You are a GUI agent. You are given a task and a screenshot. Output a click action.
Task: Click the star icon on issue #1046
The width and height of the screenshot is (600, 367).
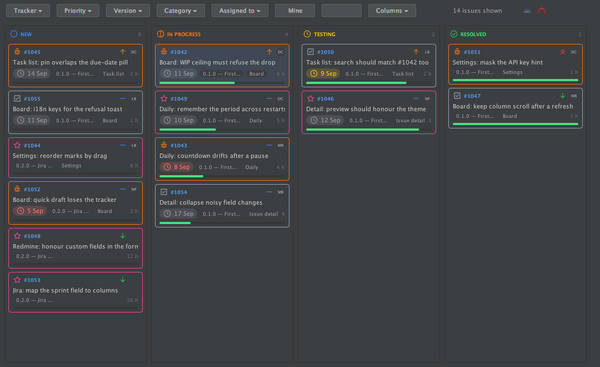pyautogui.click(x=310, y=98)
